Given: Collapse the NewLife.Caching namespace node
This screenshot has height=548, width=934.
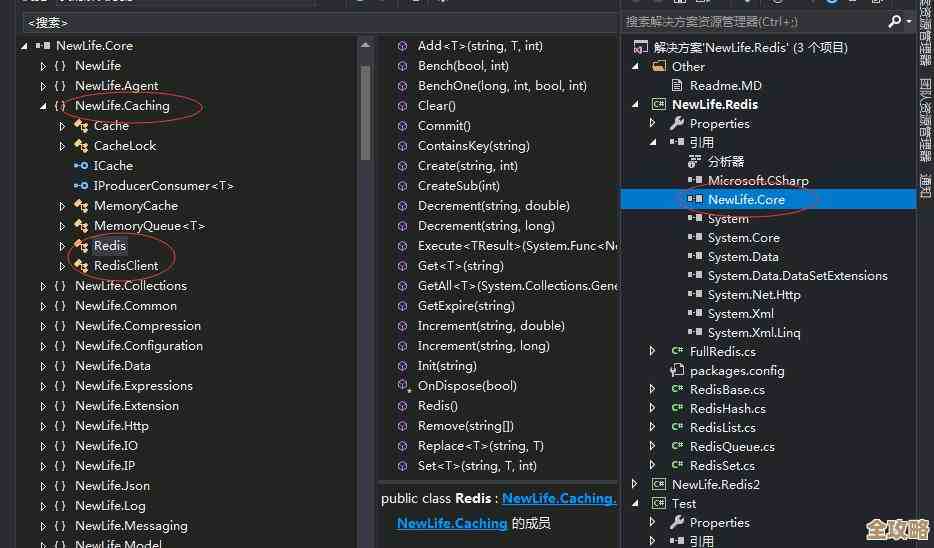Looking at the screenshot, I should point(43,106).
